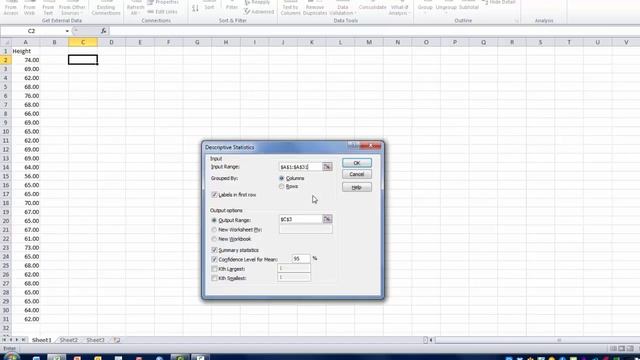Toggle Confidence Level for Mean checkbox
640x360 pixels.
pos(214,259)
